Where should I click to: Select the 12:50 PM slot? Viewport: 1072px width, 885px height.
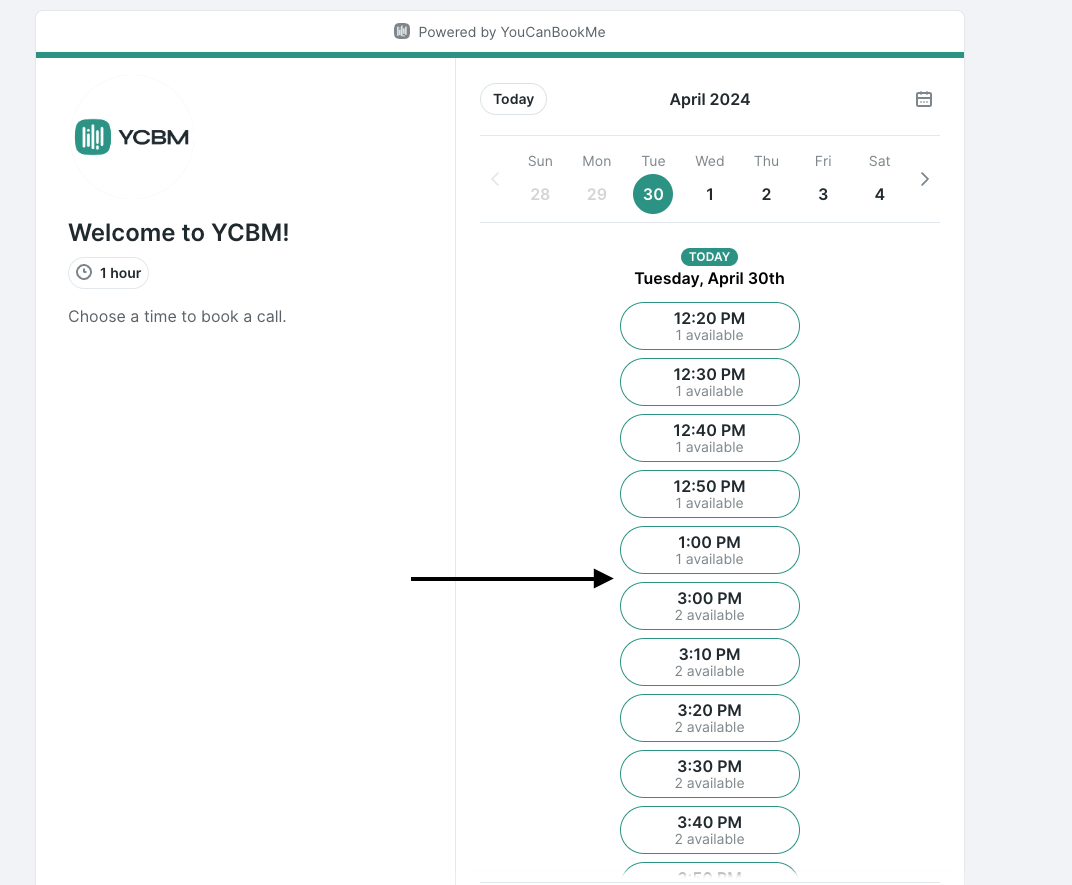pyautogui.click(x=710, y=494)
